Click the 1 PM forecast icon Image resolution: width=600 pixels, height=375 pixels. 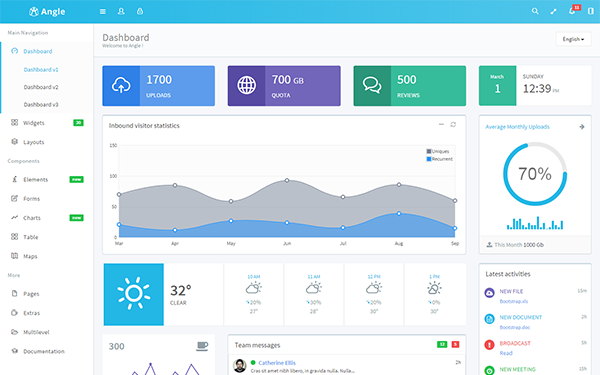click(434, 287)
